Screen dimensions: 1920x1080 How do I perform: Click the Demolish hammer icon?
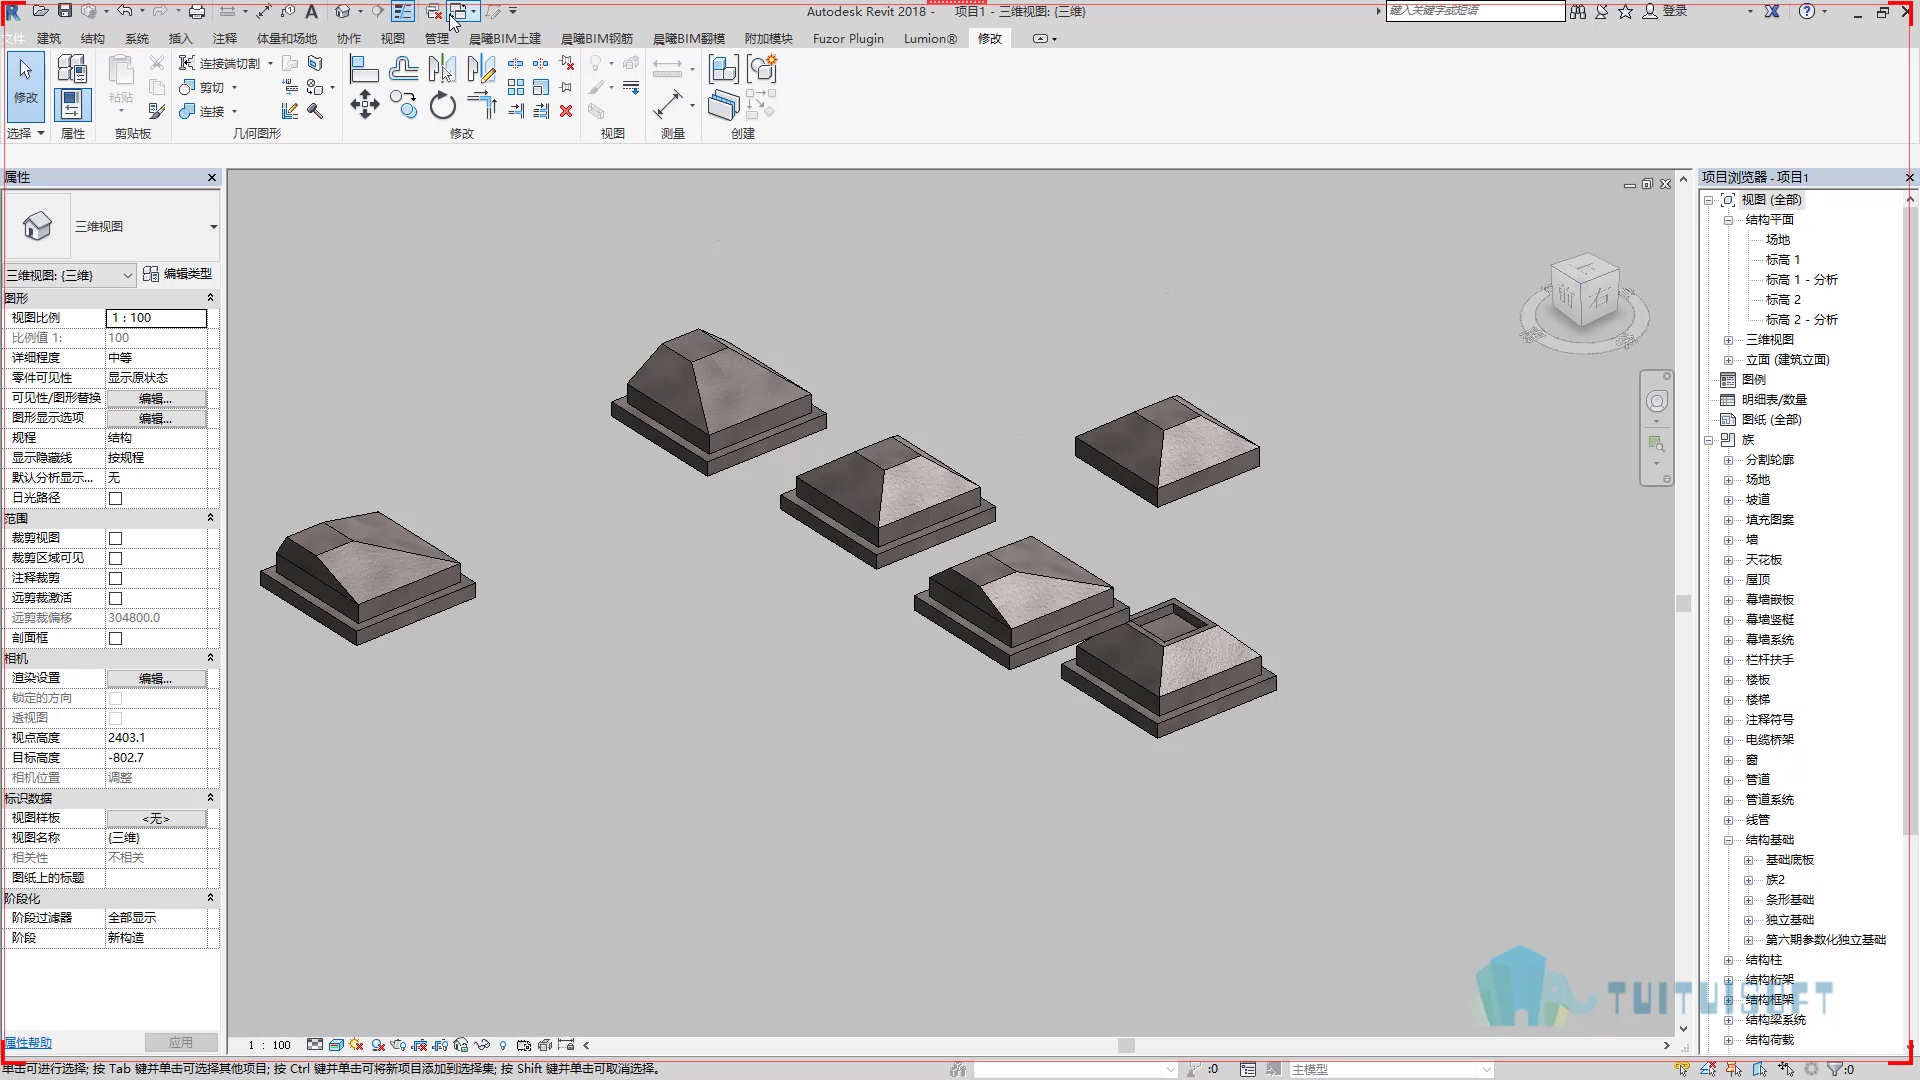click(315, 111)
